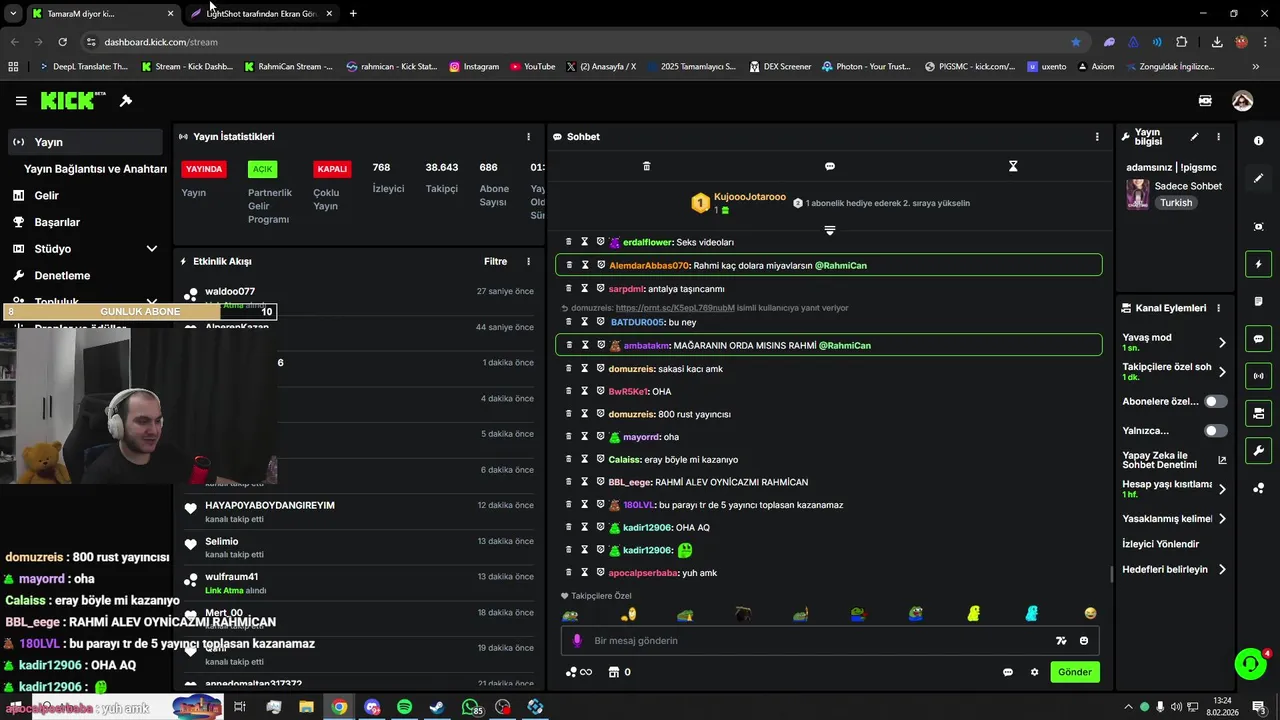1280x720 pixels.
Task: Collapse the gifted-sub leaderboard with the down arrow
Action: pos(829,230)
